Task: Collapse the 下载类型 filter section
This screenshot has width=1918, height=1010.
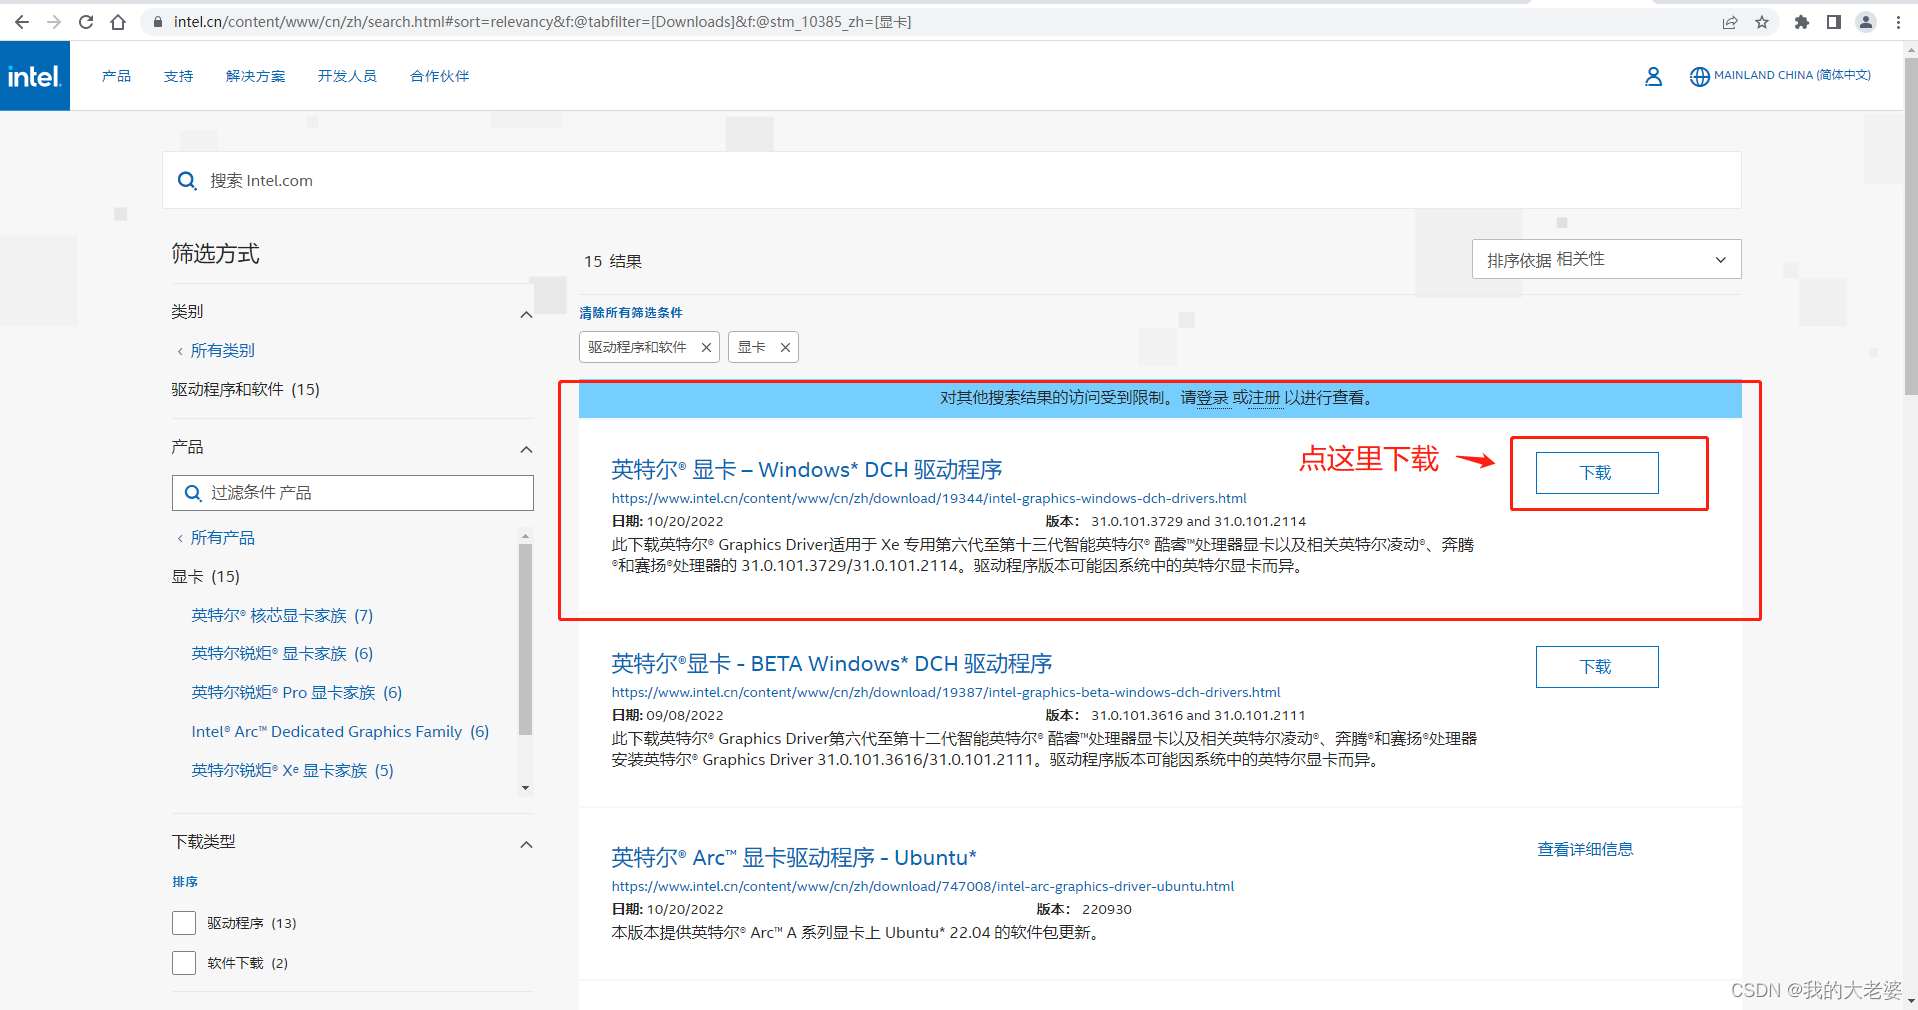Action: 526,844
